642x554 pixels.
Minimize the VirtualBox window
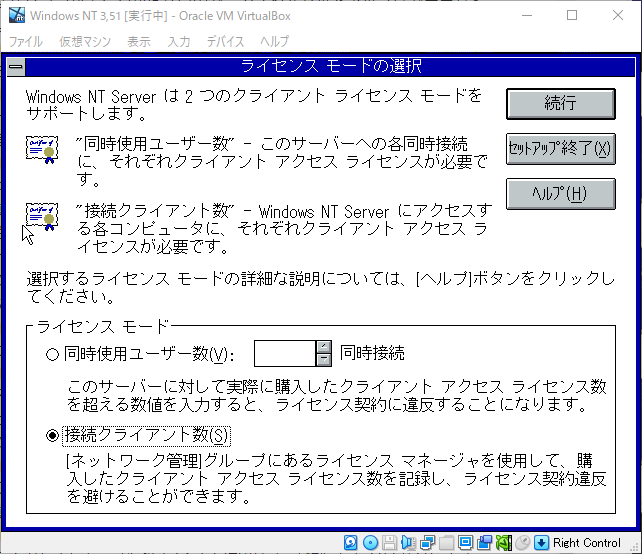(x=527, y=16)
